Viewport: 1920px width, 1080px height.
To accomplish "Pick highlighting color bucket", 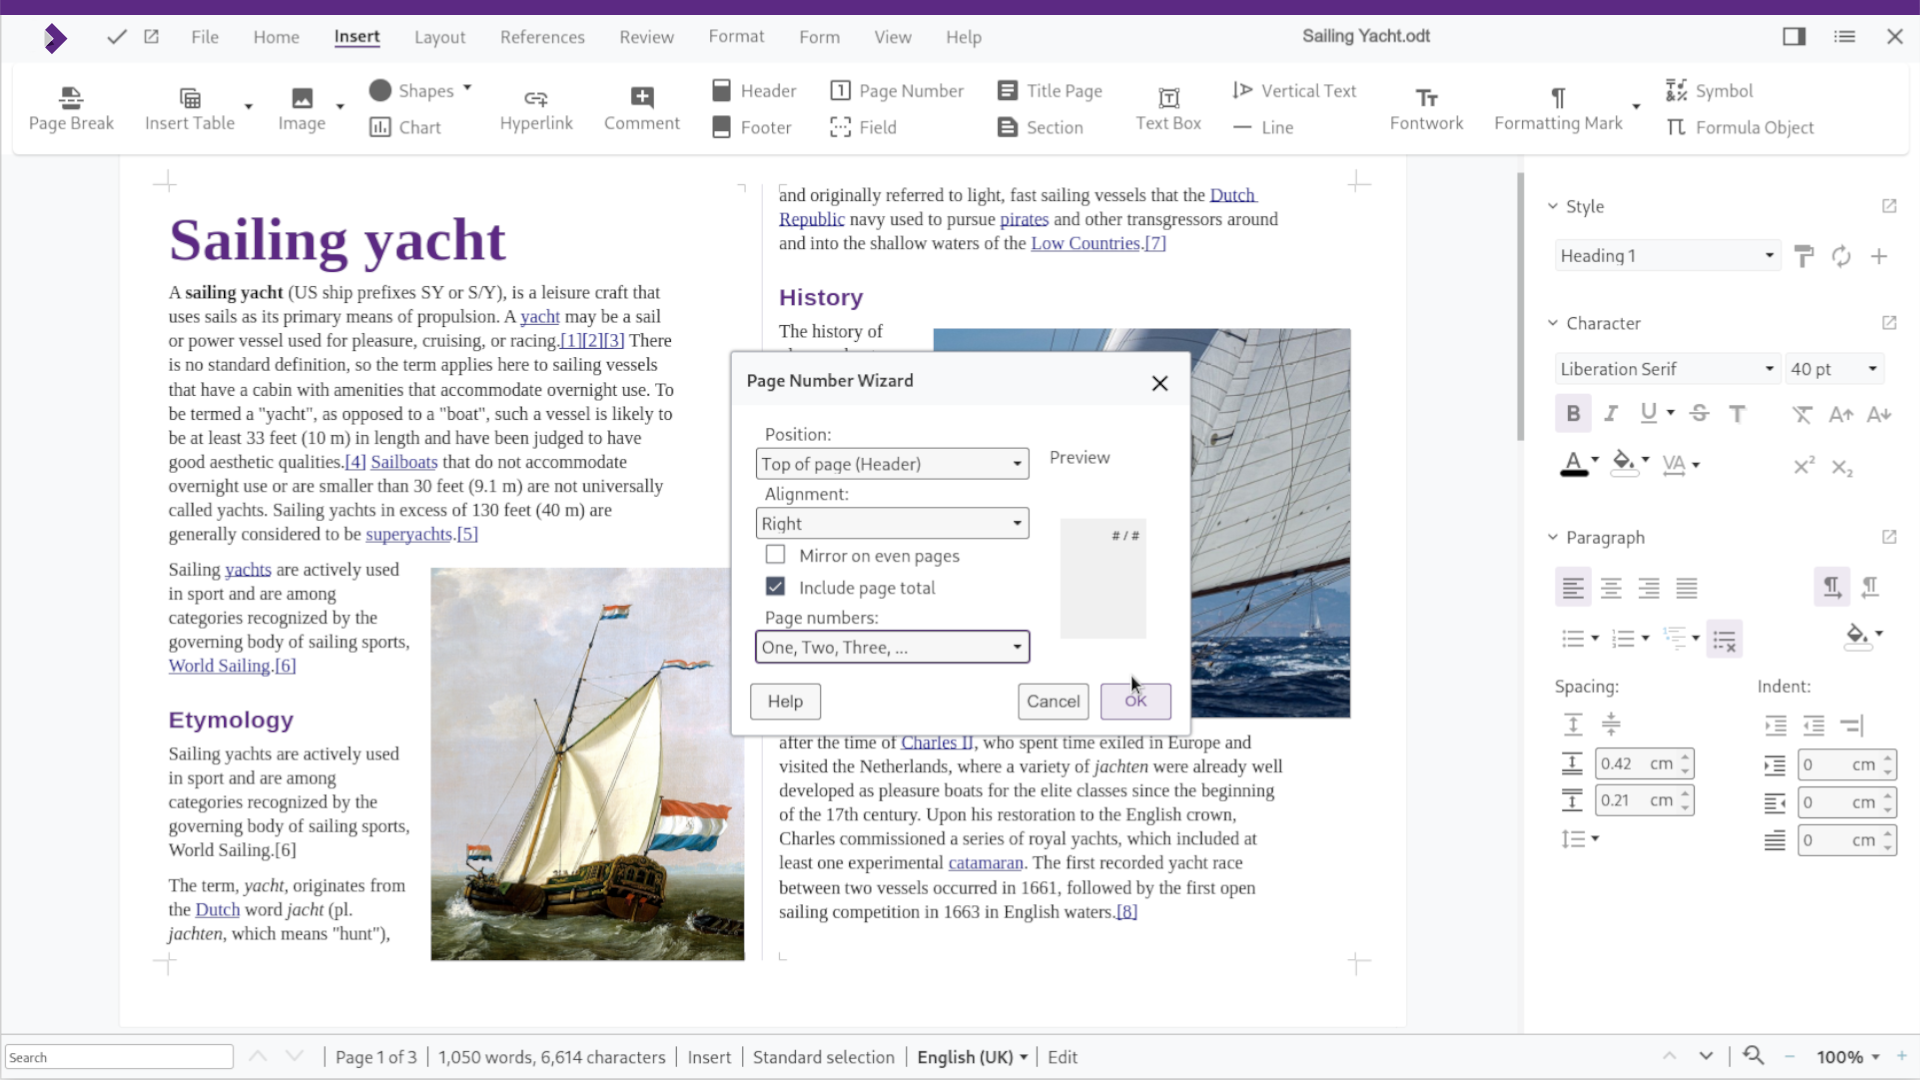I will click(1623, 464).
